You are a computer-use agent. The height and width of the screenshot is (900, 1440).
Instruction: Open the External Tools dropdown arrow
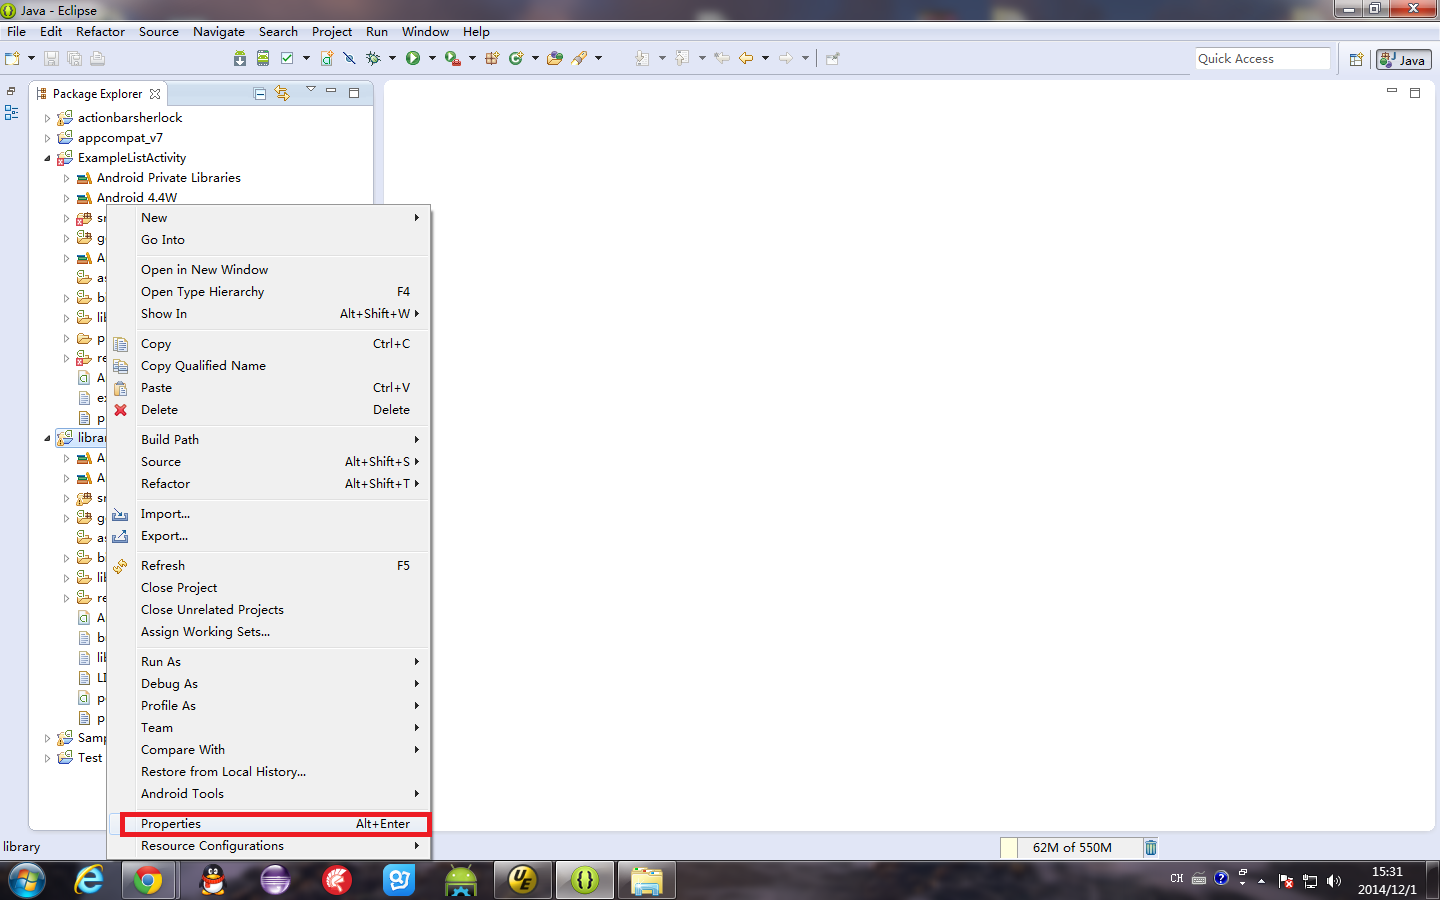pyautogui.click(x=472, y=59)
